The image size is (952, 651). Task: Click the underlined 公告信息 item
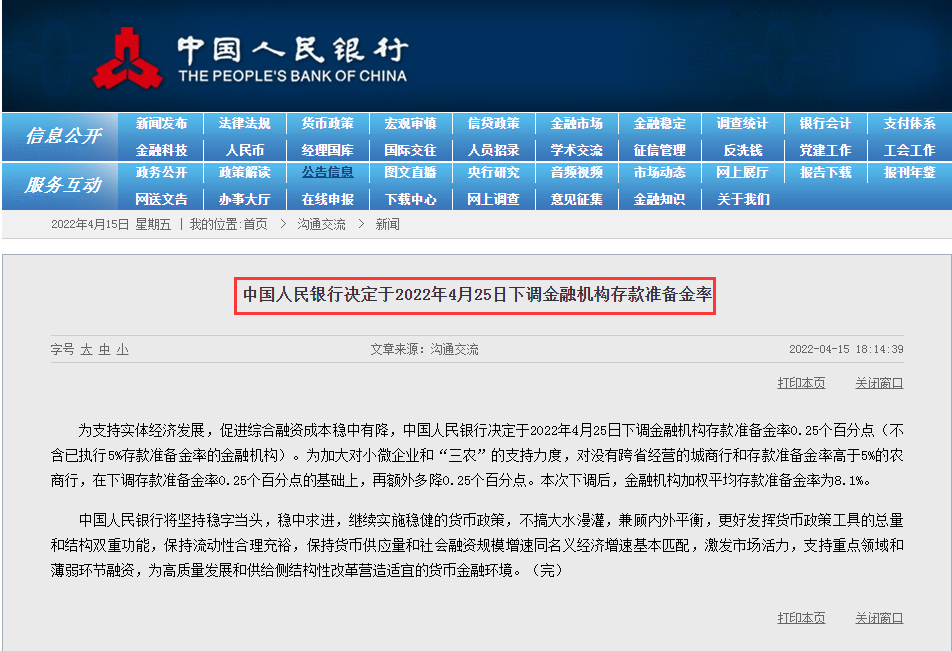click(328, 172)
